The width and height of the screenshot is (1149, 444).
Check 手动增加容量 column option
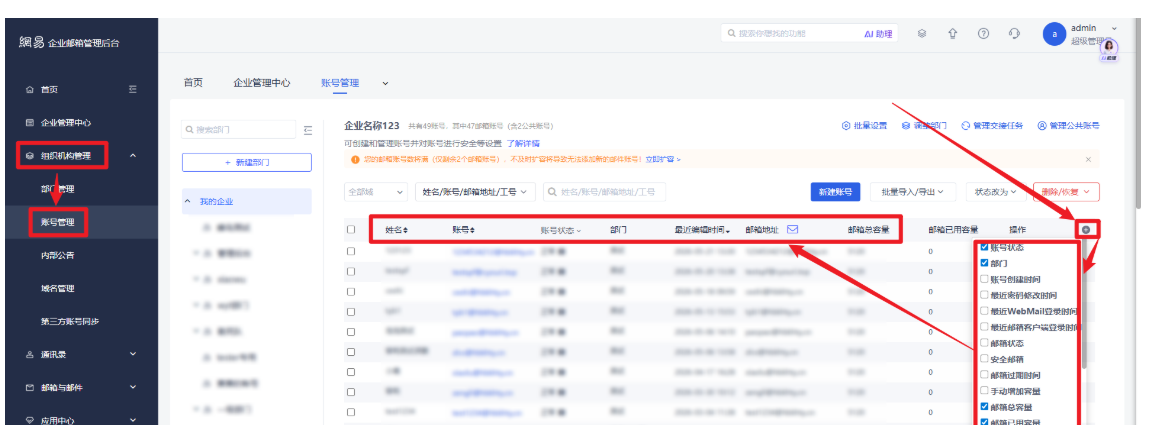click(985, 391)
